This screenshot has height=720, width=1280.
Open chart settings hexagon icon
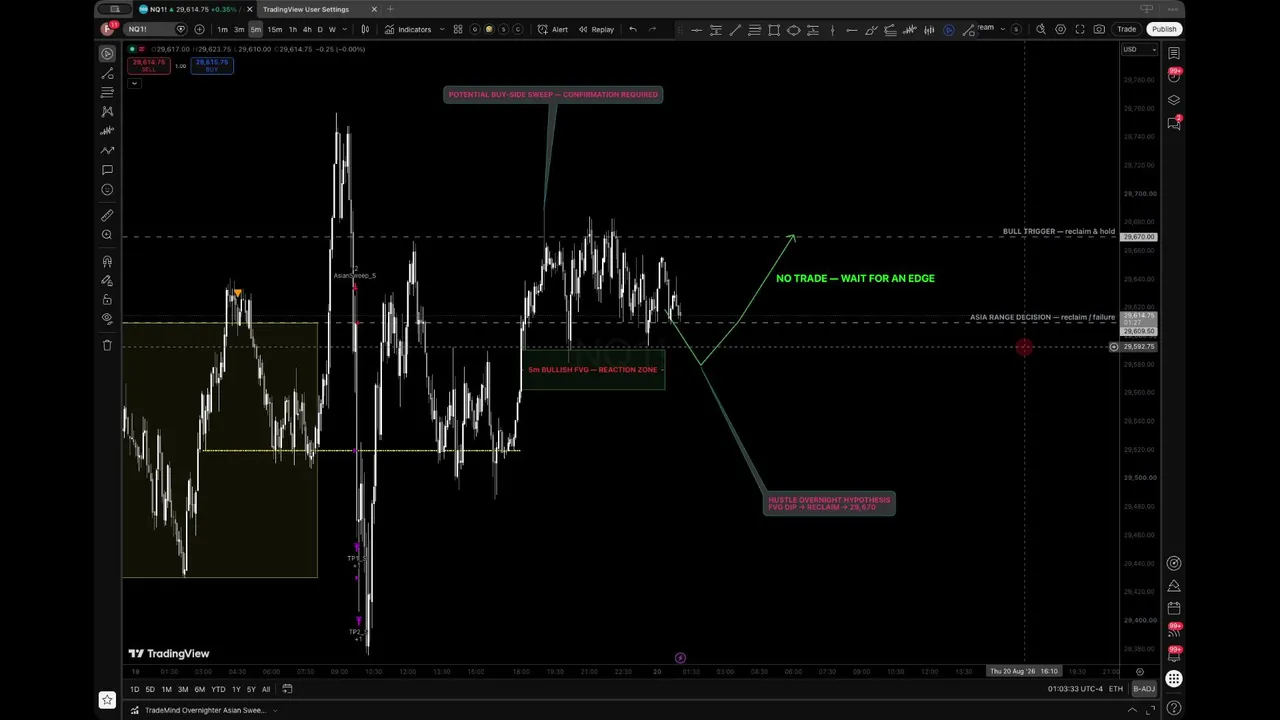click(x=1061, y=29)
